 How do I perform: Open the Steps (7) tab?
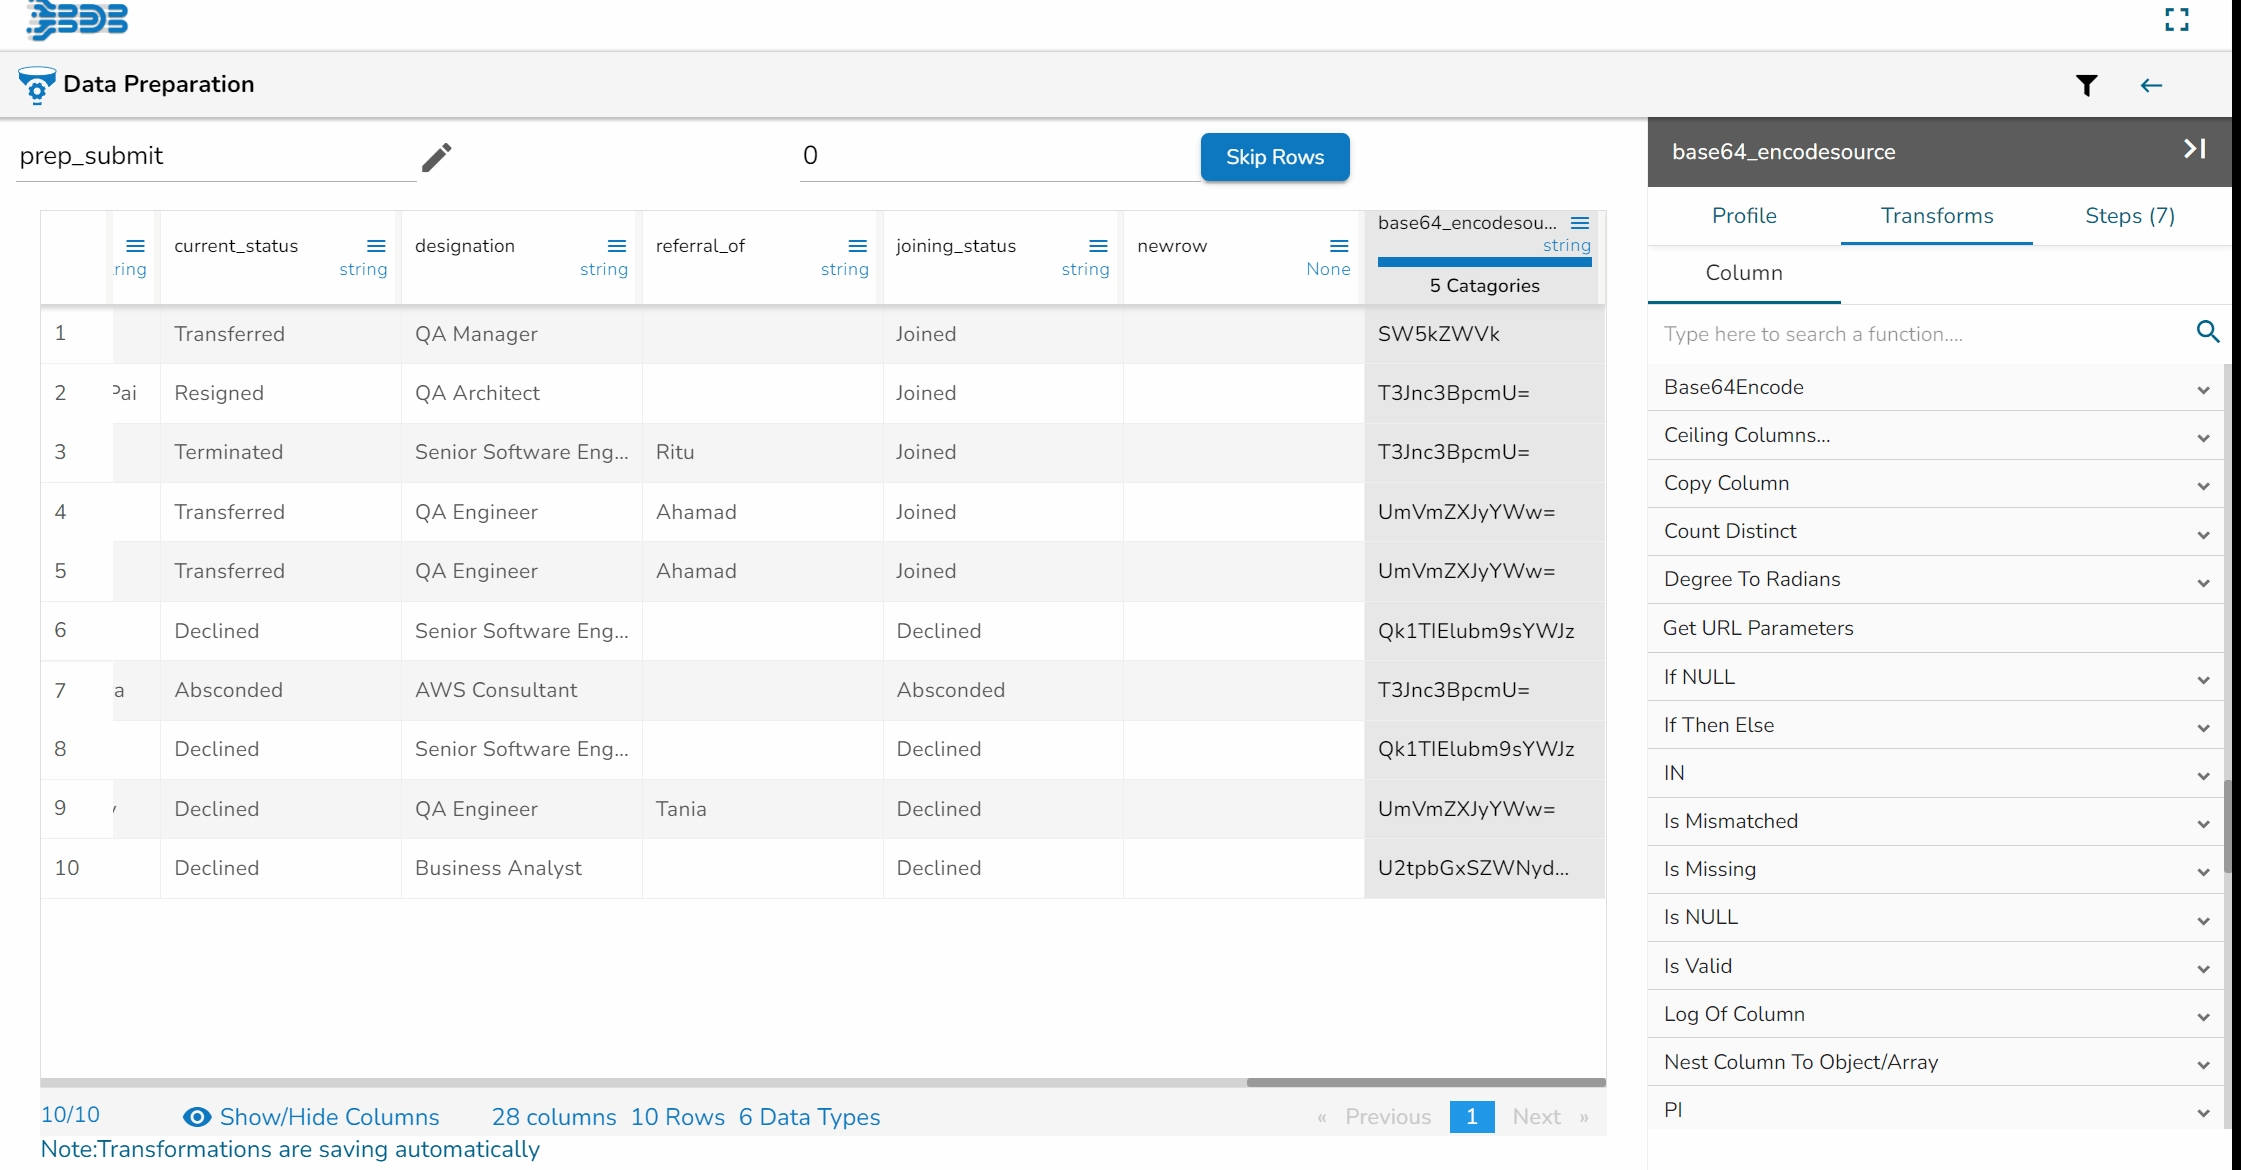[2129, 216]
